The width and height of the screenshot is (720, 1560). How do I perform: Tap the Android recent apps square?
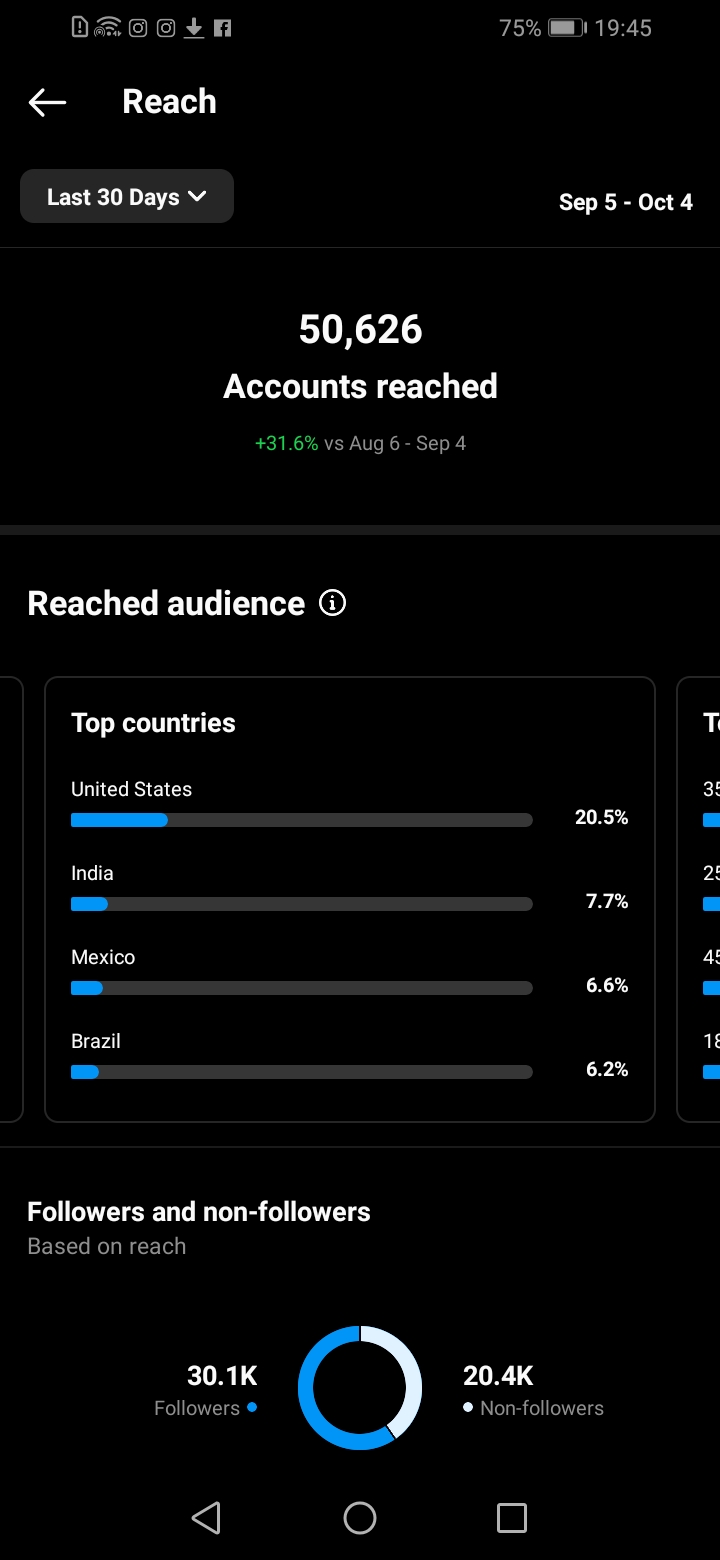pos(511,1518)
